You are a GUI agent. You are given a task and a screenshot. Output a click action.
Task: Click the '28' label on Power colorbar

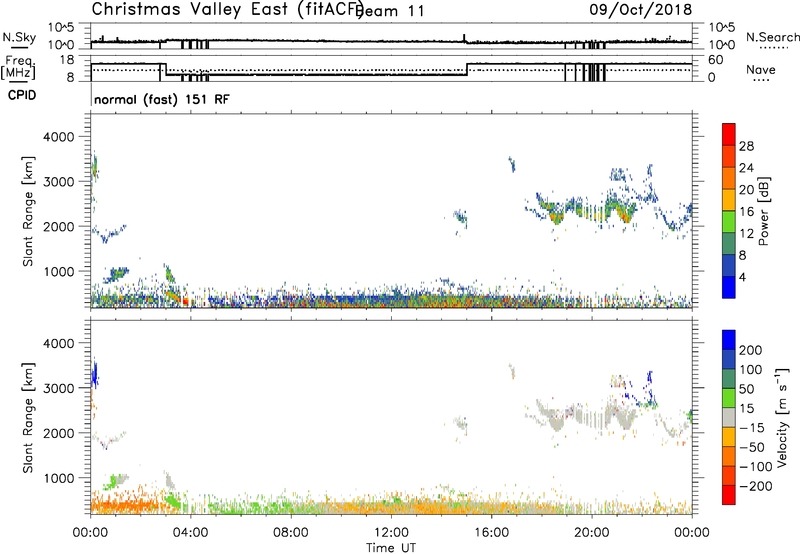(x=746, y=146)
